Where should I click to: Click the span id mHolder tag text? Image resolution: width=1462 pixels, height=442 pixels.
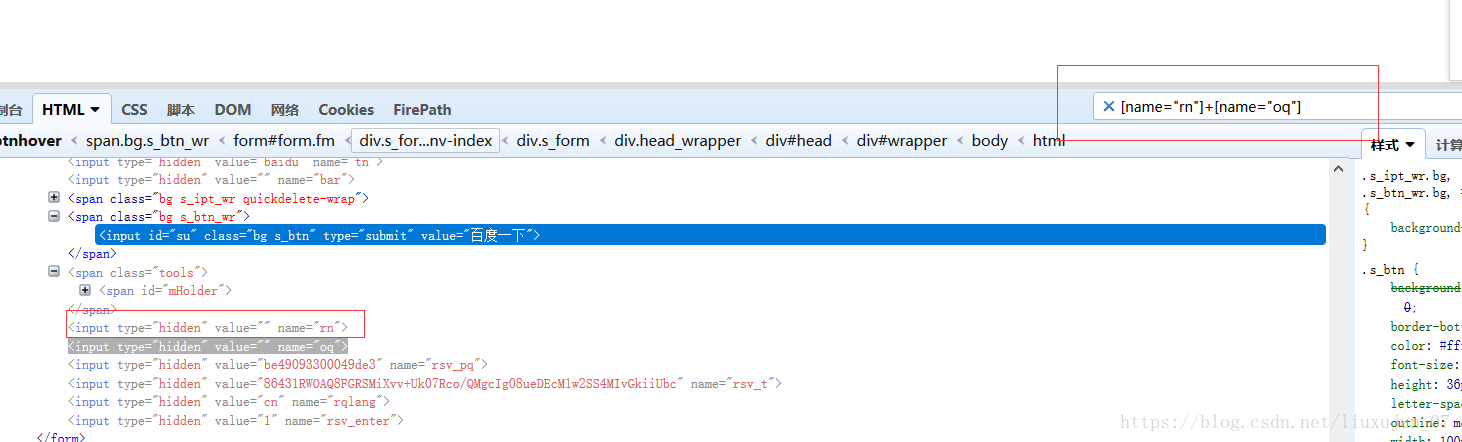165,290
